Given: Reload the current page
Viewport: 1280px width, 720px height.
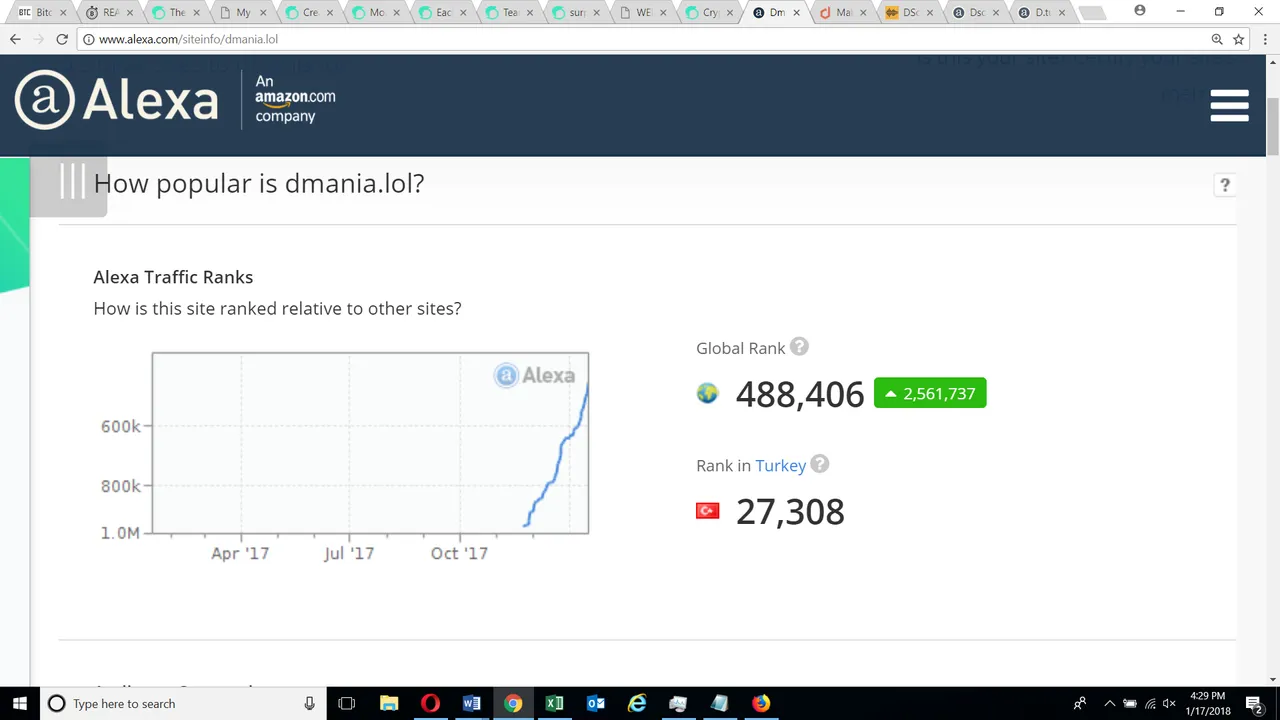Looking at the screenshot, I should coord(62,39).
